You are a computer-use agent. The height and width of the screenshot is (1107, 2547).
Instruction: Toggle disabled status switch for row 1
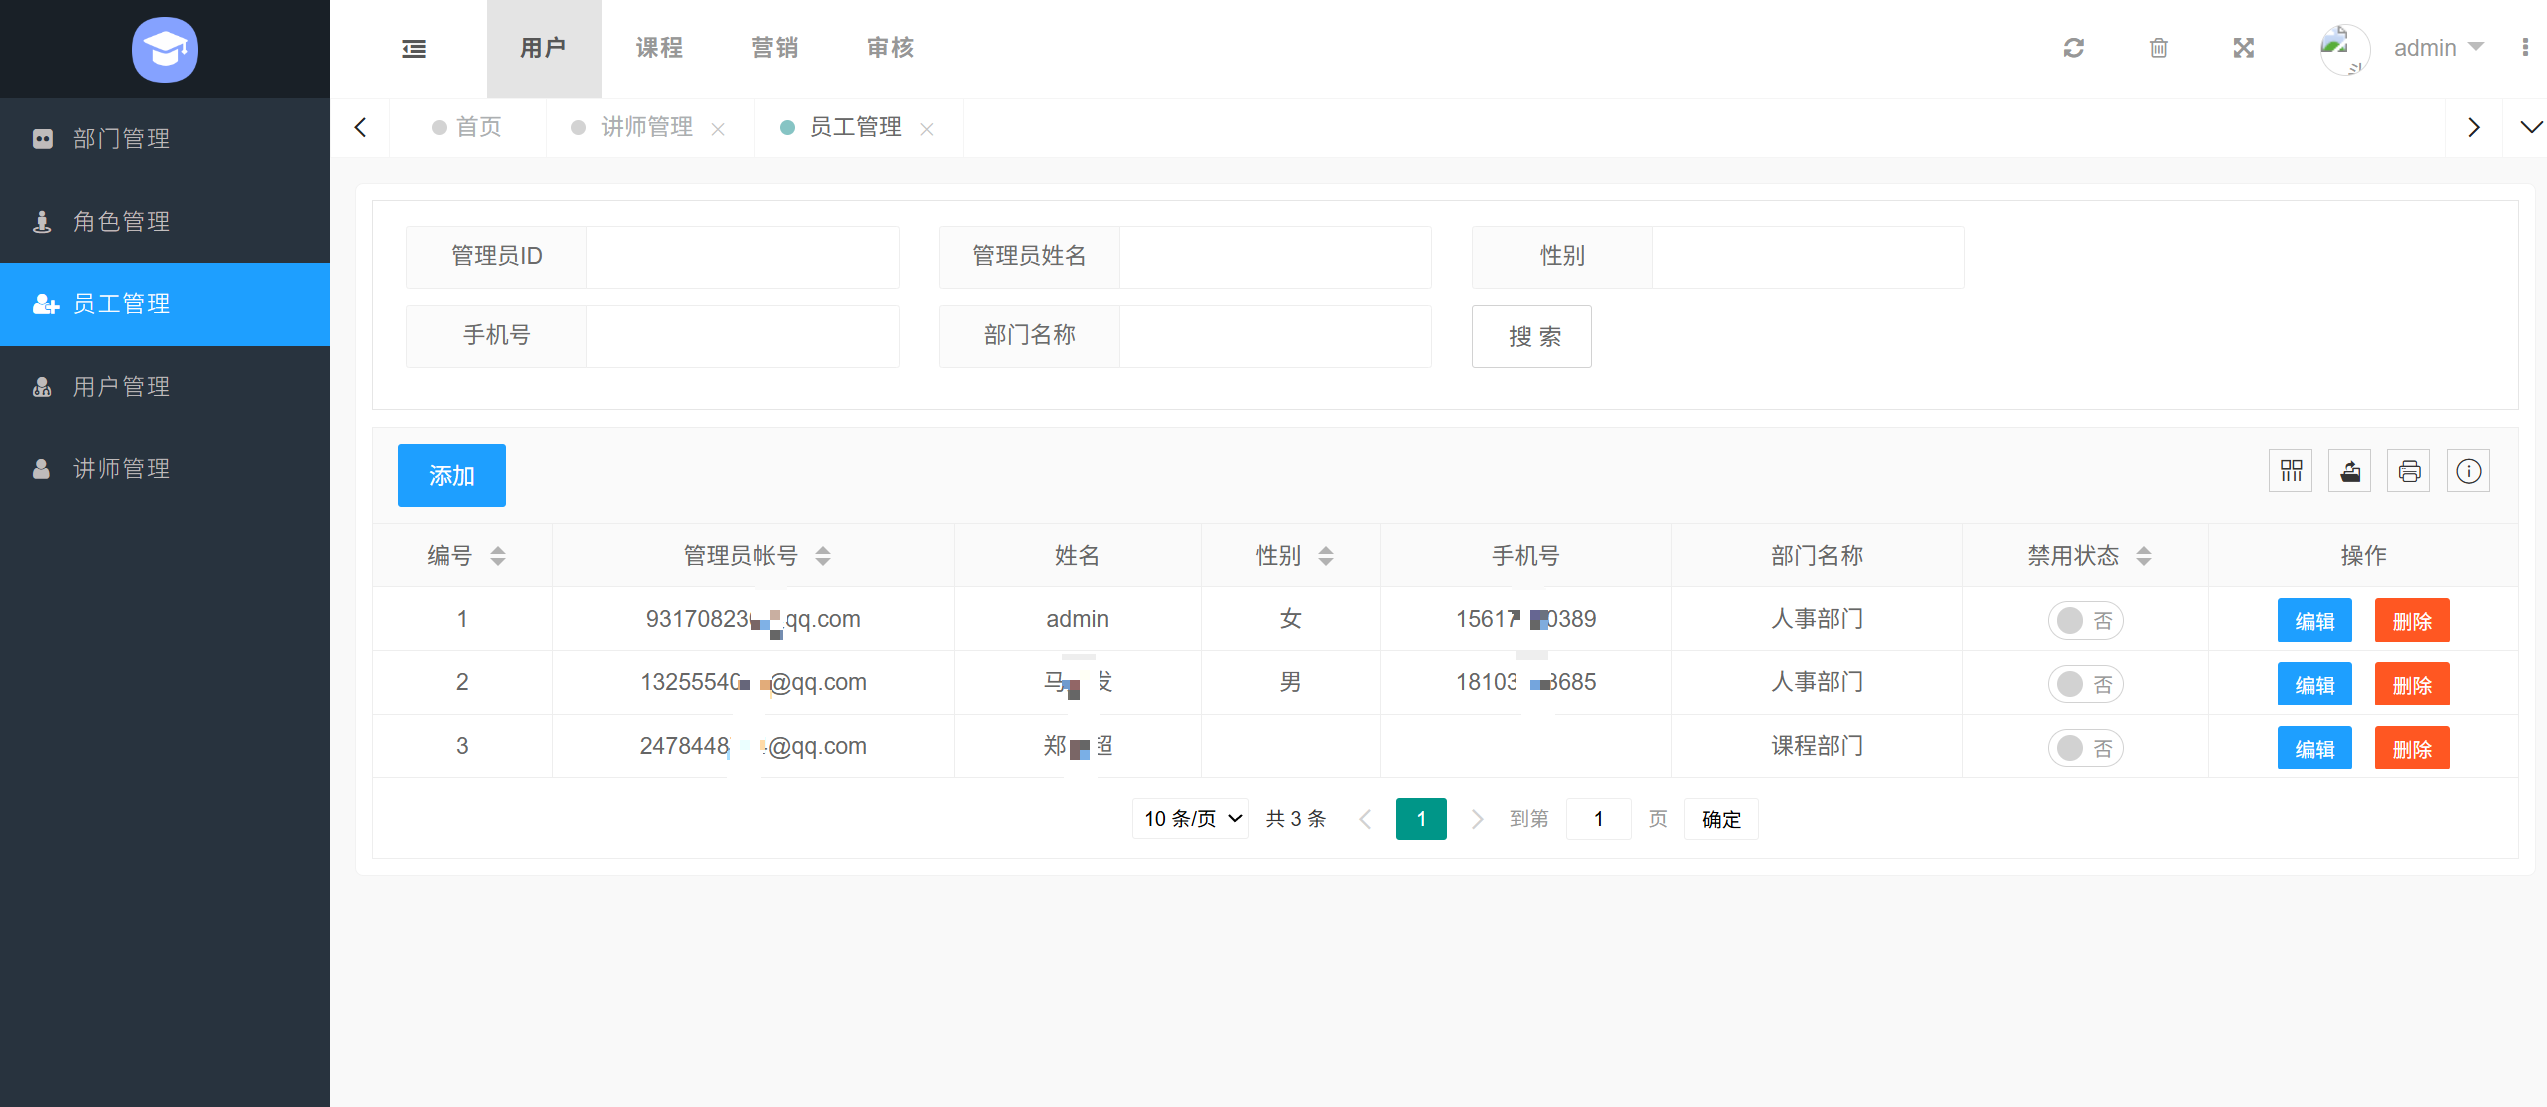pos(2085,620)
